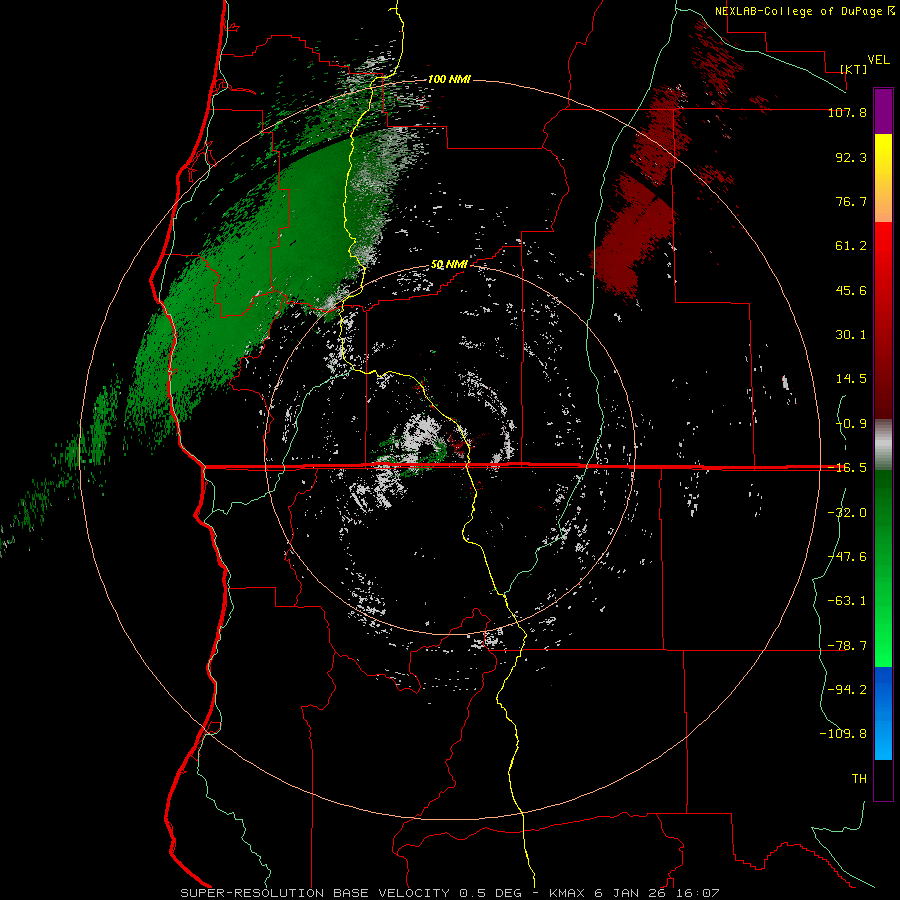The height and width of the screenshot is (900, 900).
Task: Click the 76.7 legend value
Action: (x=851, y=201)
